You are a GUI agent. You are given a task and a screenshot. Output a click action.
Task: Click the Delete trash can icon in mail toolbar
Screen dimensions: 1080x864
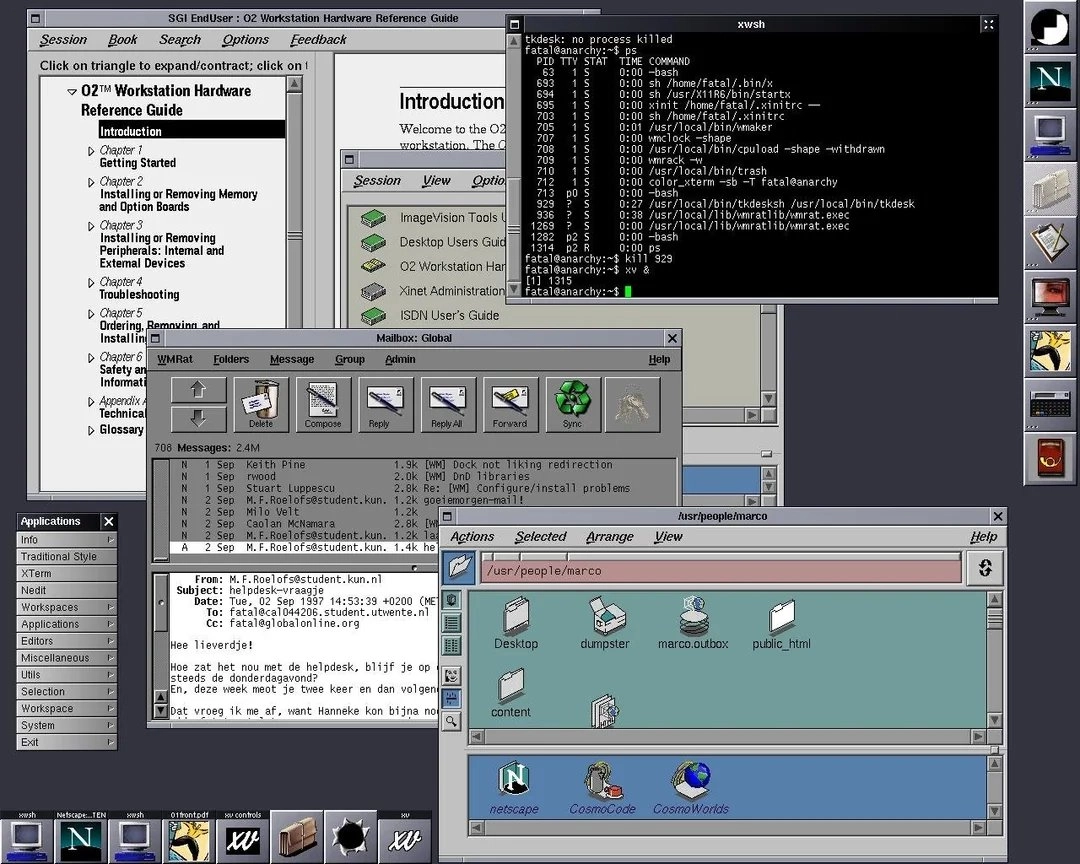click(260, 403)
